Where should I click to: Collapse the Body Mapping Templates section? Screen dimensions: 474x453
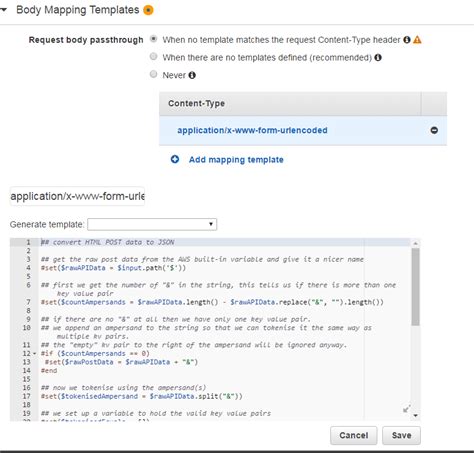pos(3,10)
